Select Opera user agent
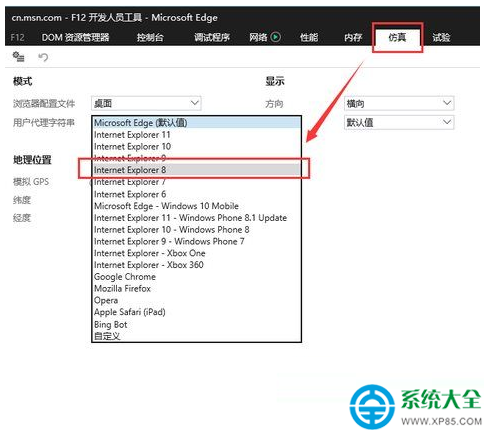484x432 pixels. pyautogui.click(x=196, y=300)
